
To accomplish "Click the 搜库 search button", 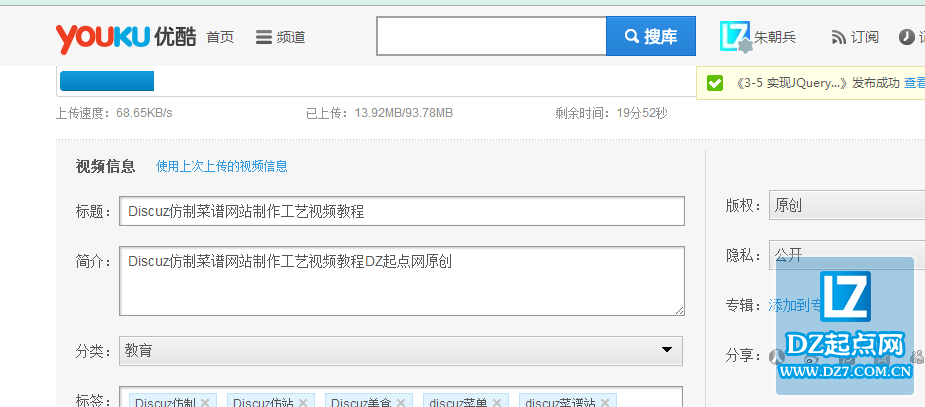I will pyautogui.click(x=651, y=36).
